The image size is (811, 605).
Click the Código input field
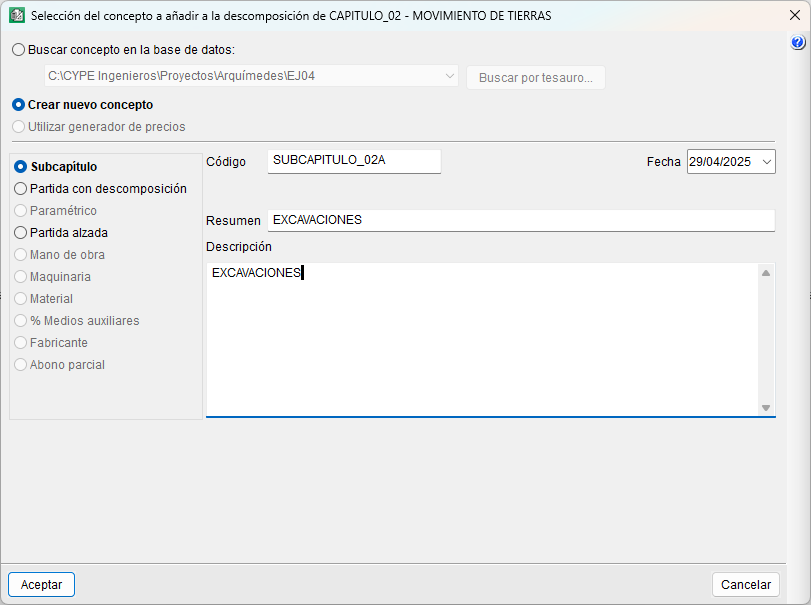[x=354, y=161]
